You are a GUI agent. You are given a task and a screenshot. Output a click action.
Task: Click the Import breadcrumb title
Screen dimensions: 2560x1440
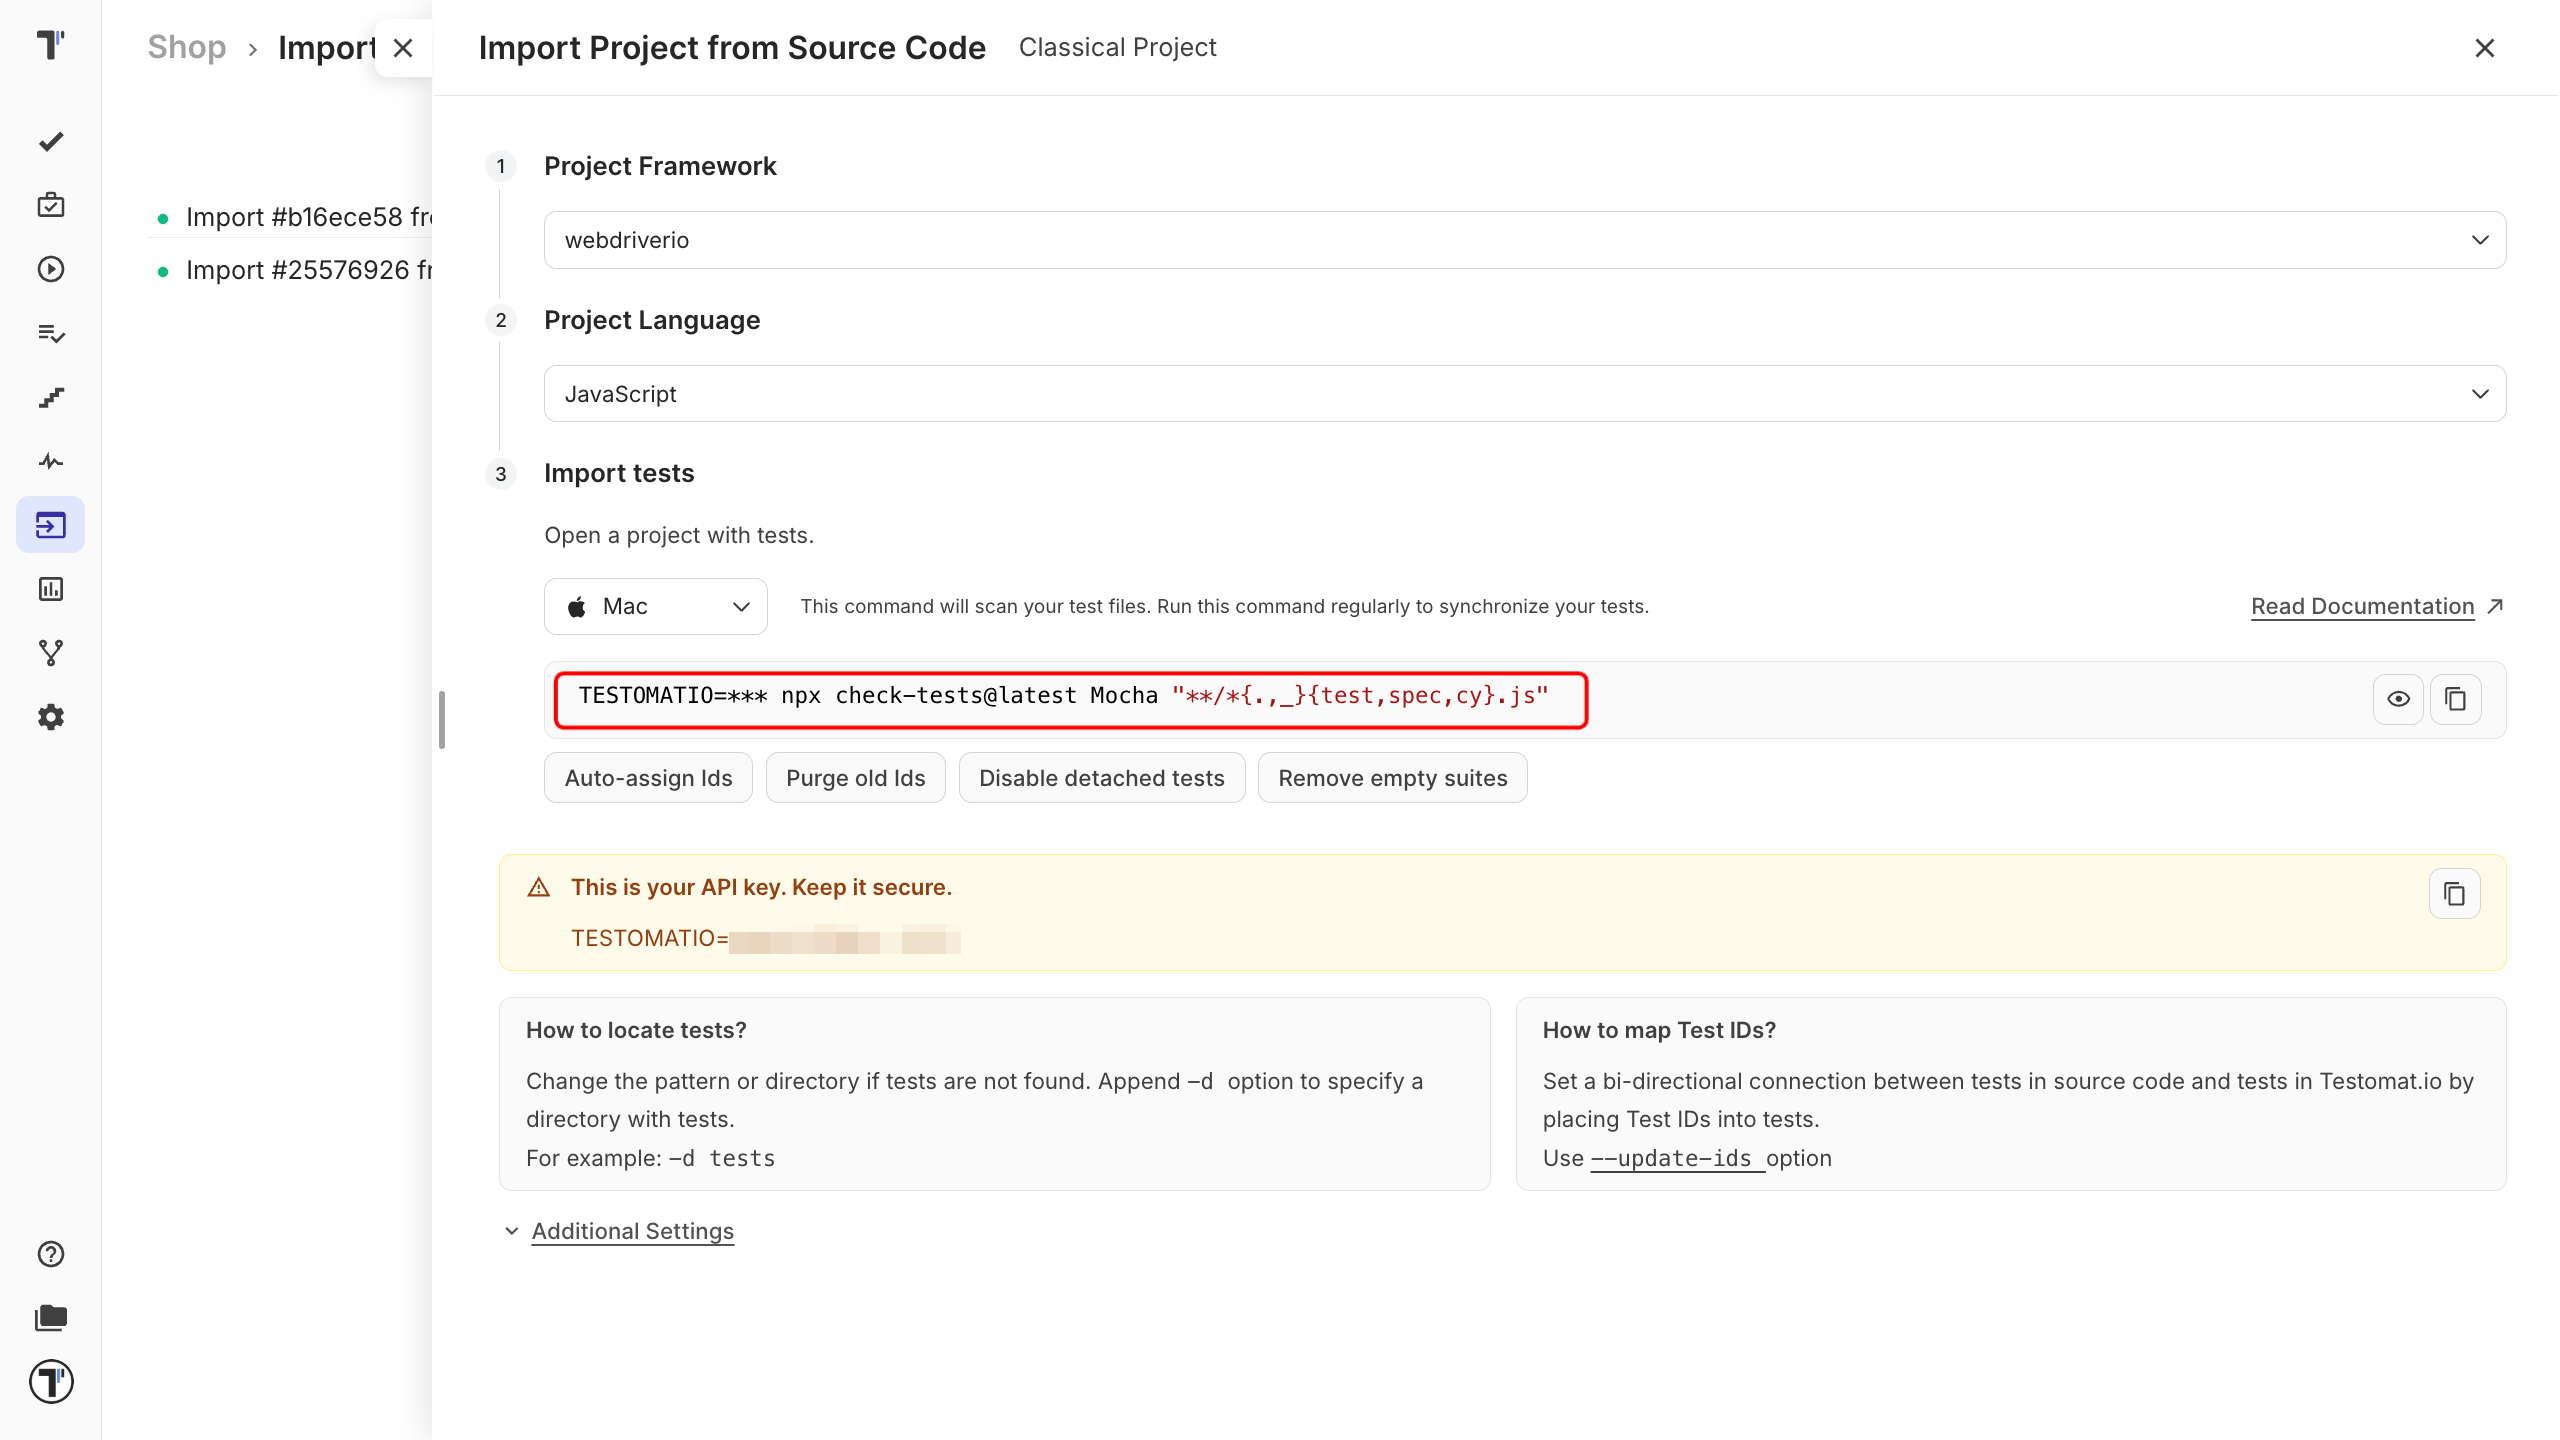pyautogui.click(x=327, y=47)
